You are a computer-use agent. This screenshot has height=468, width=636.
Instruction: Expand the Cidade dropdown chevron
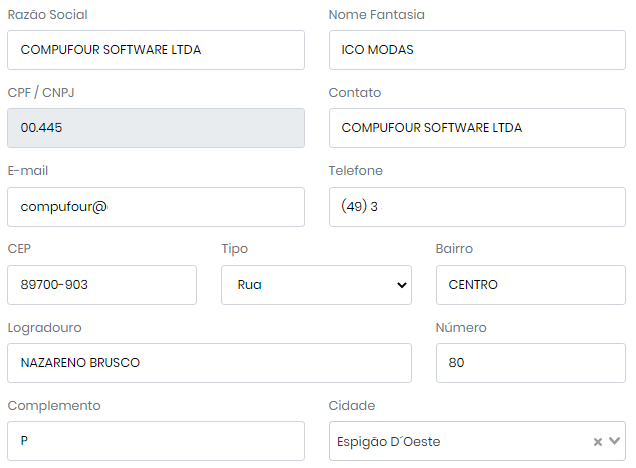(614, 441)
